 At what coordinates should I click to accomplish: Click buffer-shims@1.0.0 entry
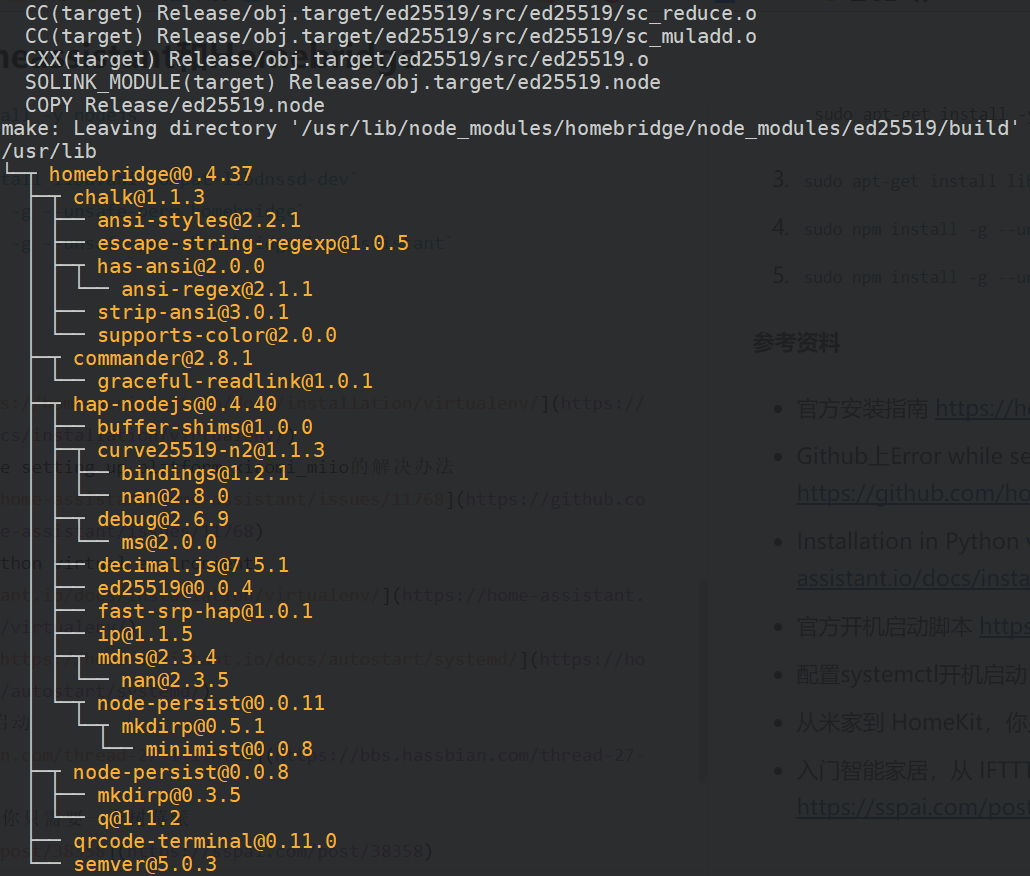[x=205, y=427]
